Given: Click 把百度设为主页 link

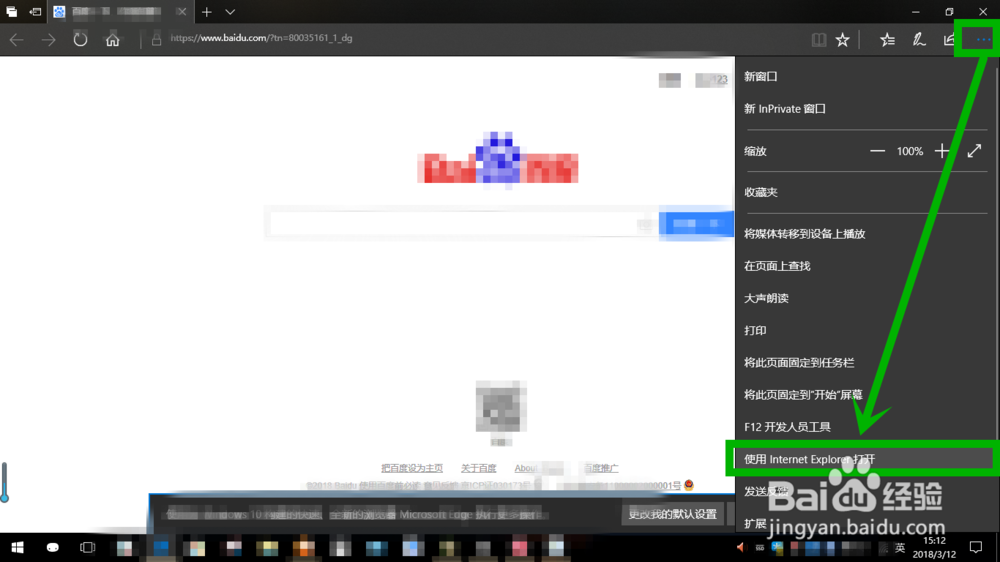Looking at the screenshot, I should click(412, 468).
